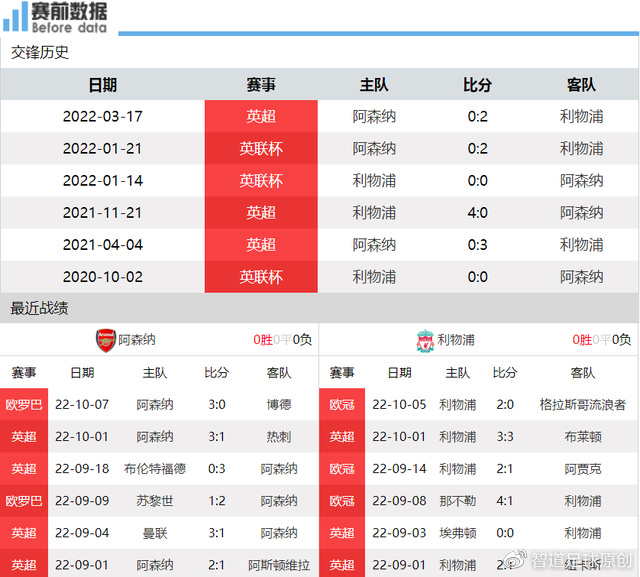The height and width of the screenshot is (577, 640).
Task: Select the 2022-01-14 date cell
Action: tap(102, 180)
